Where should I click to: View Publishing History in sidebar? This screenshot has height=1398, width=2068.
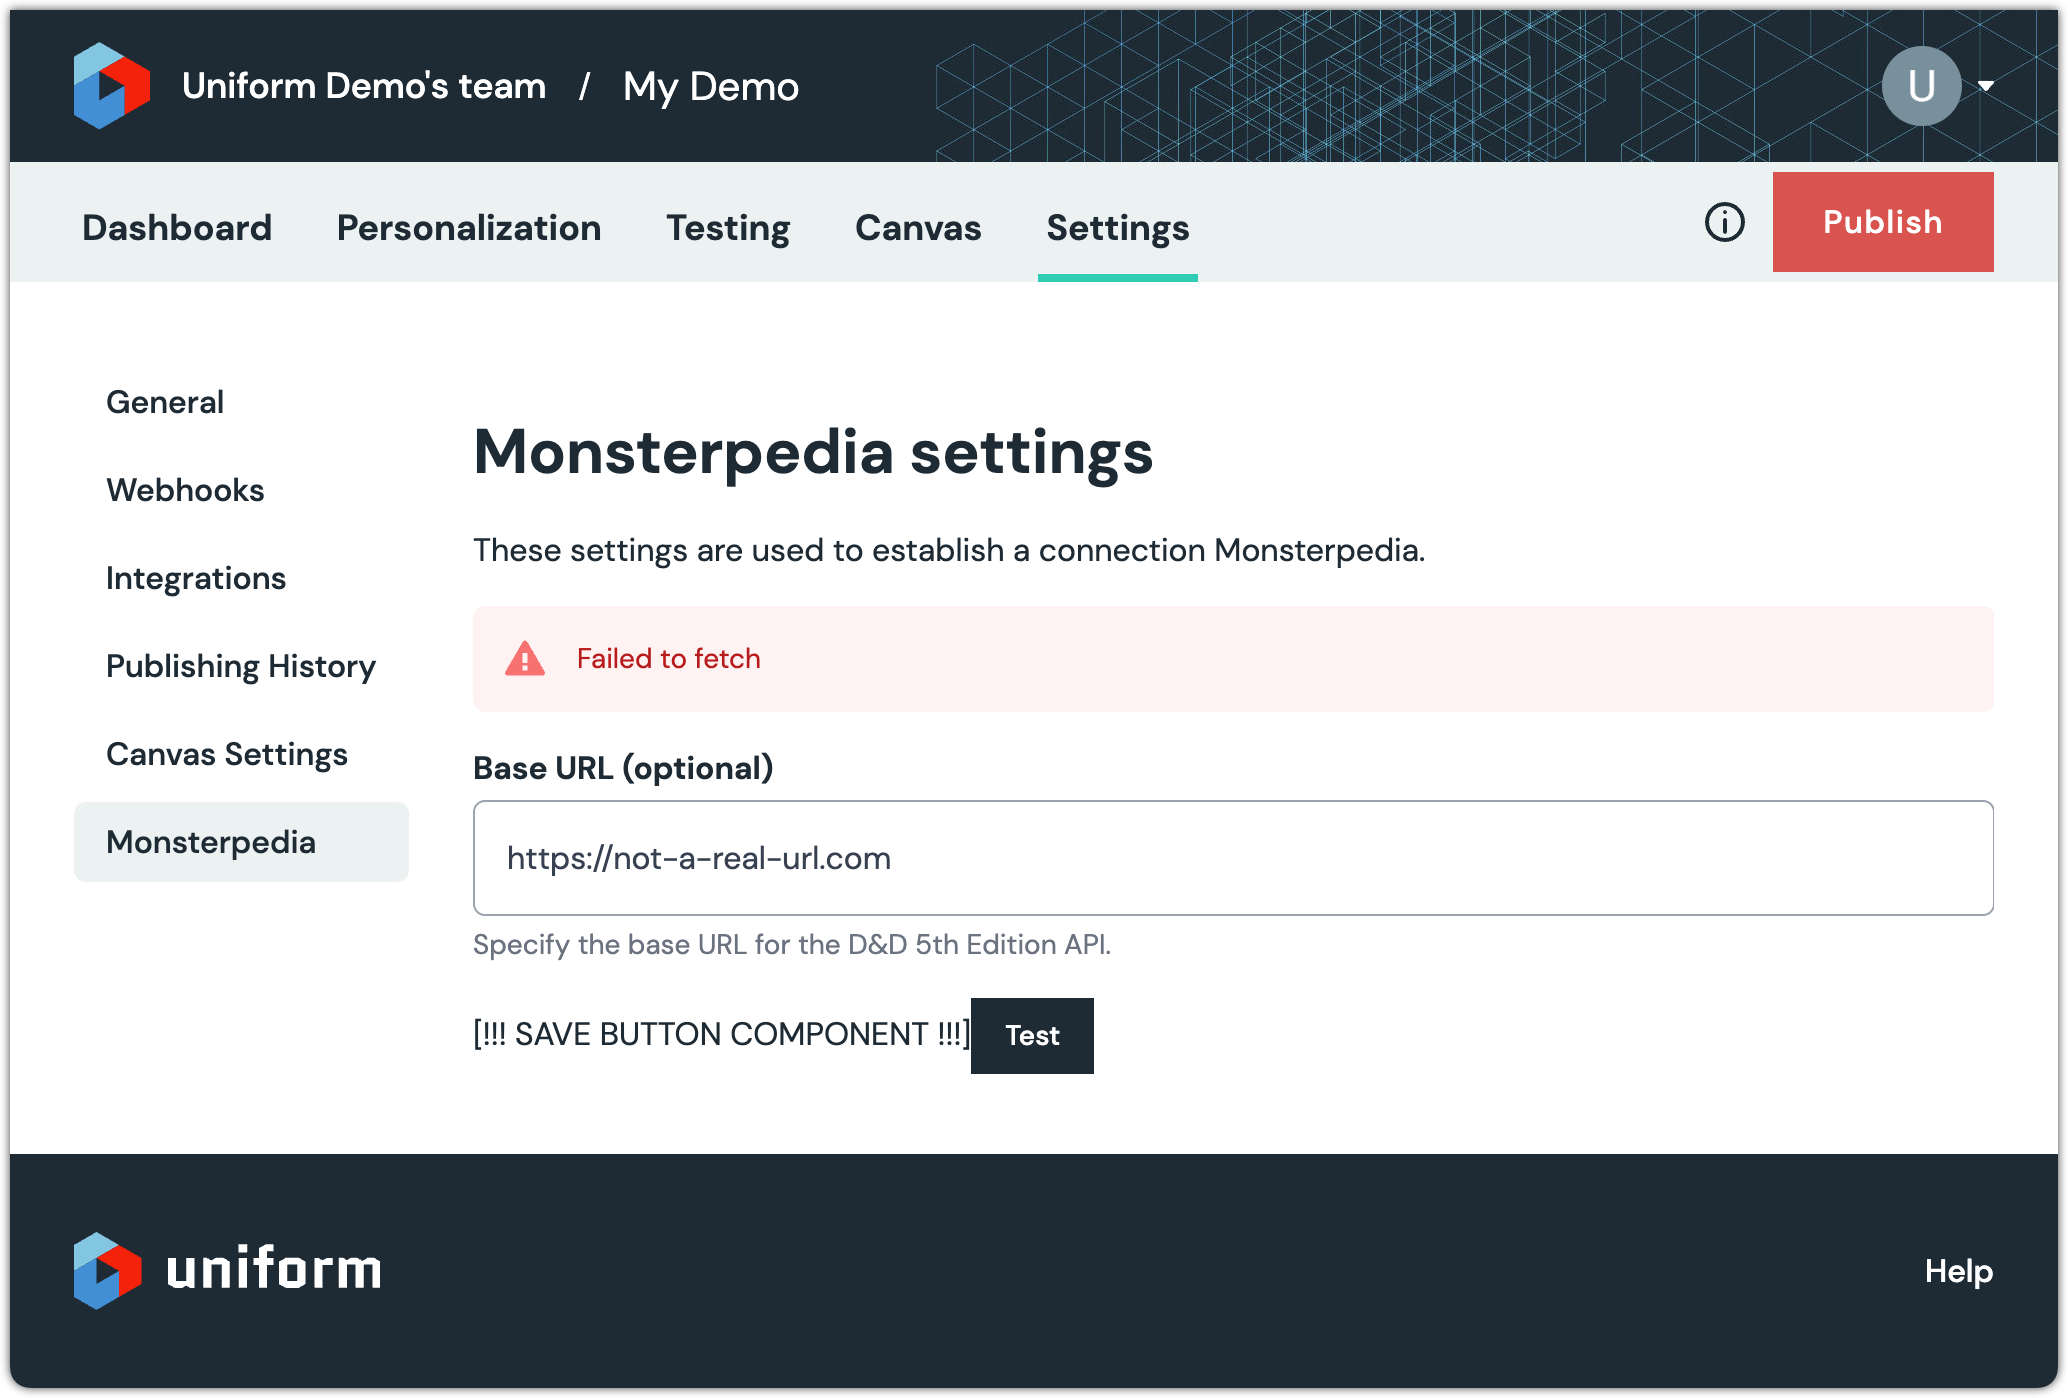(241, 666)
